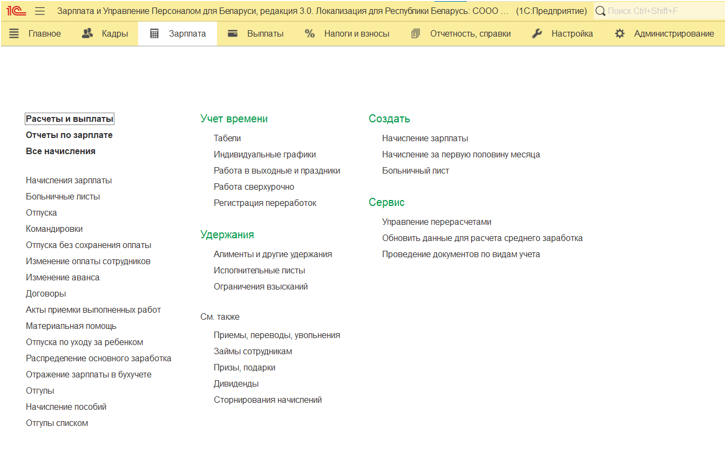This screenshot has height=453, width=726.
Task: Open Договоры
Action: click(x=46, y=294)
